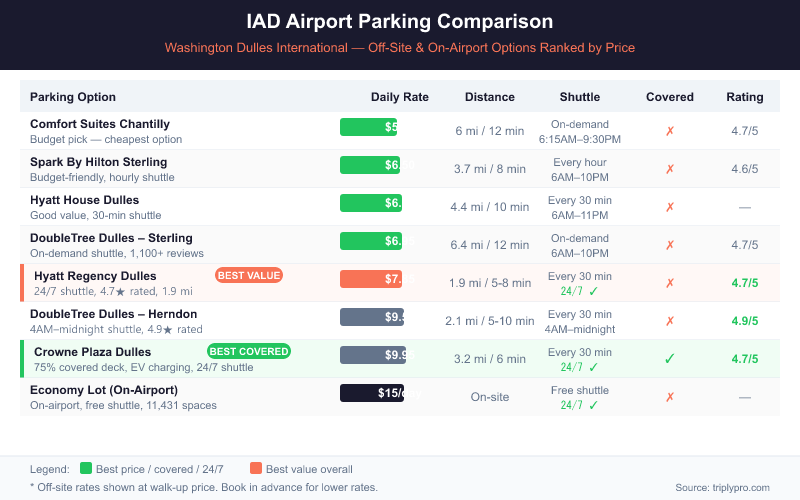Click the red X for DoubleTree Herndon covered
Screen dimensions: 800x500
[670, 321]
